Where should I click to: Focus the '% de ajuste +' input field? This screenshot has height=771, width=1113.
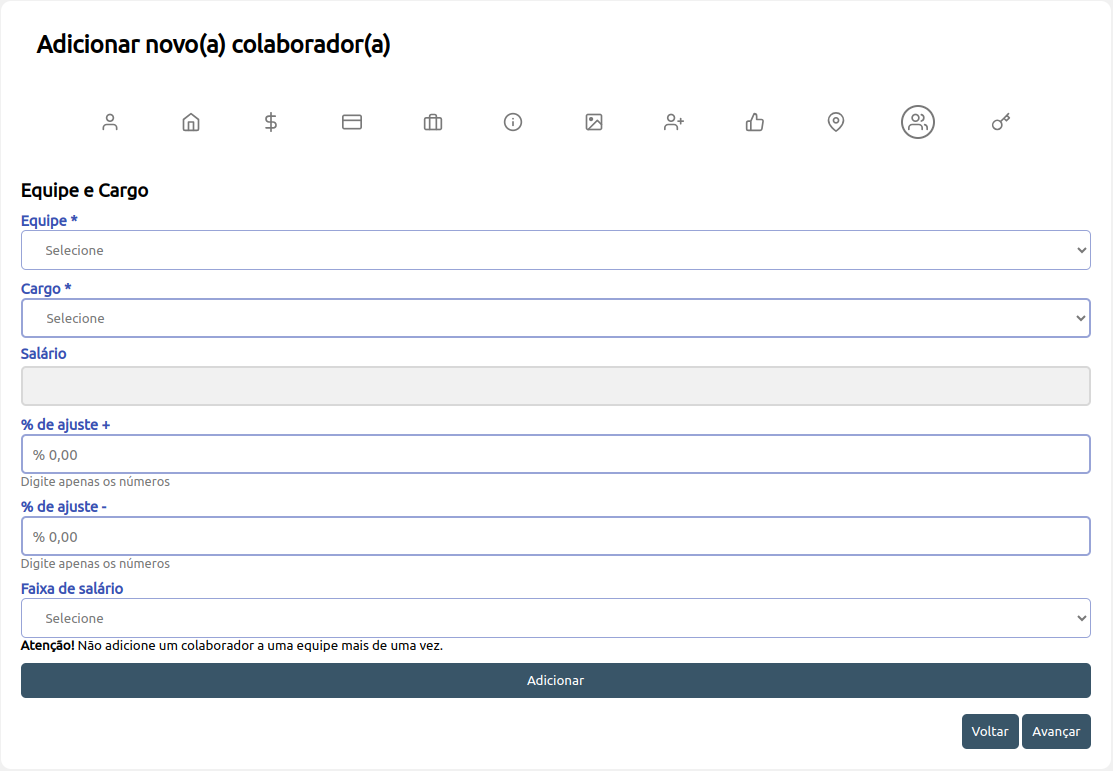(x=555, y=454)
